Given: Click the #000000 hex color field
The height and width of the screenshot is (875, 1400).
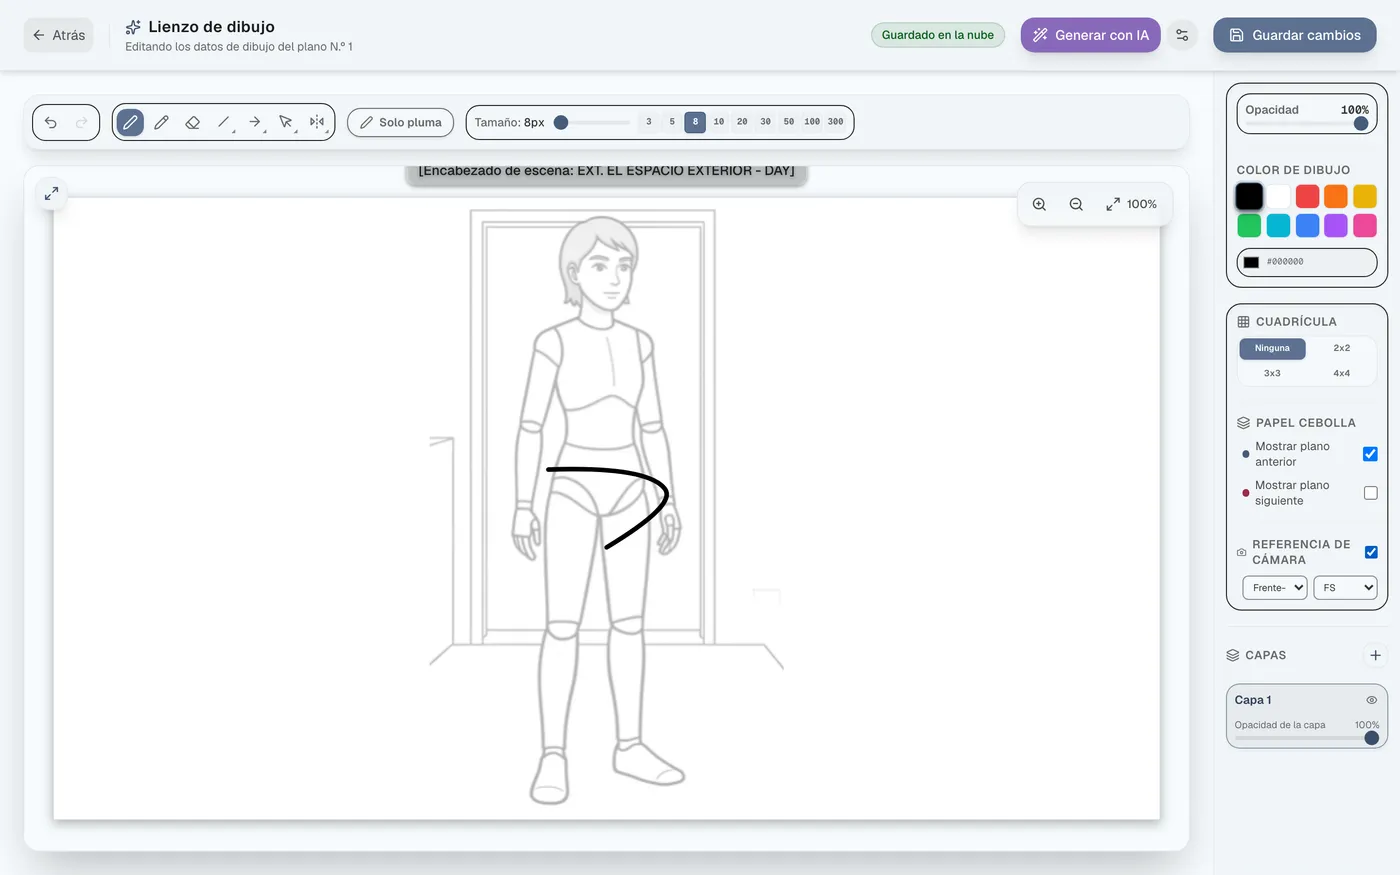Looking at the screenshot, I should click(x=1307, y=262).
